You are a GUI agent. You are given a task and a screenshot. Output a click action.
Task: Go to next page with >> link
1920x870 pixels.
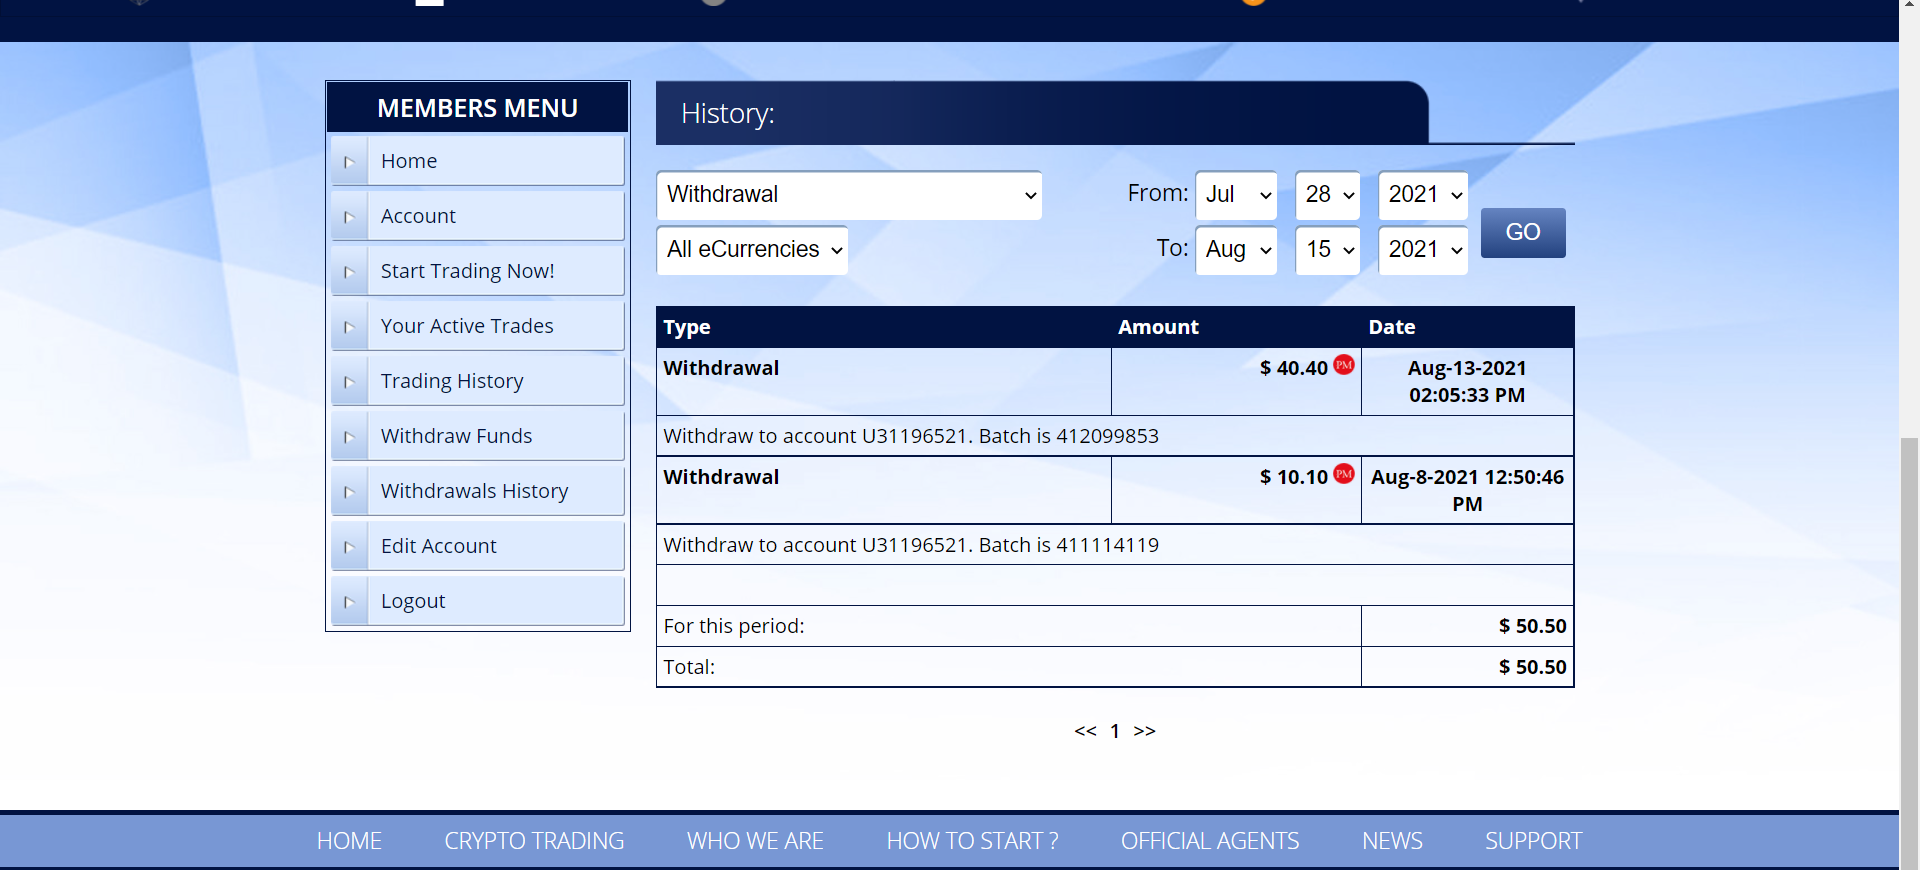tap(1145, 731)
